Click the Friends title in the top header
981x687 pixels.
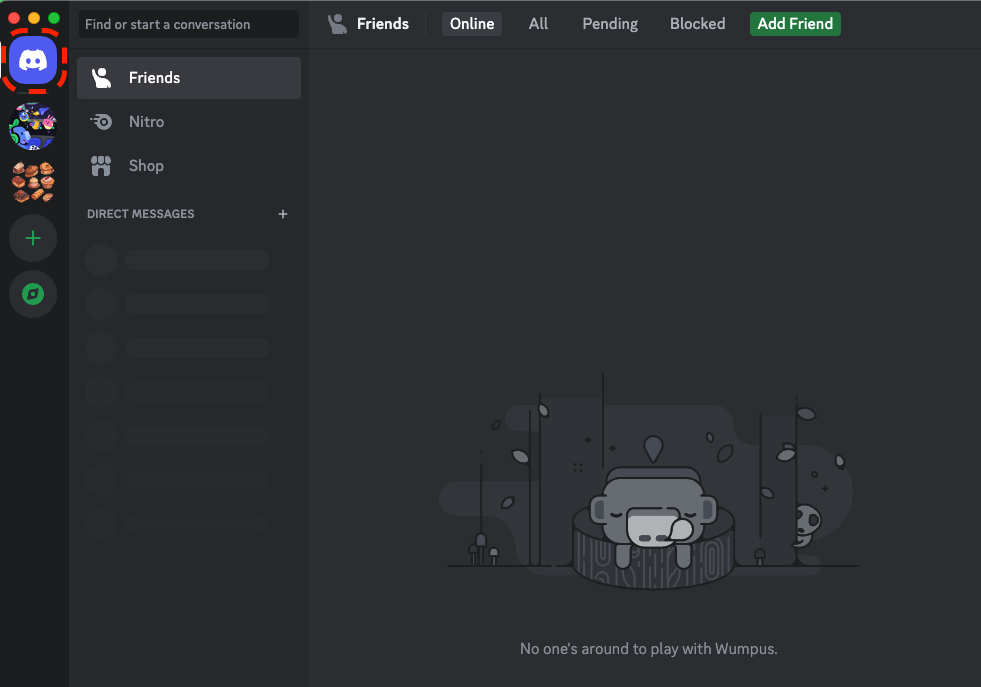pos(382,24)
